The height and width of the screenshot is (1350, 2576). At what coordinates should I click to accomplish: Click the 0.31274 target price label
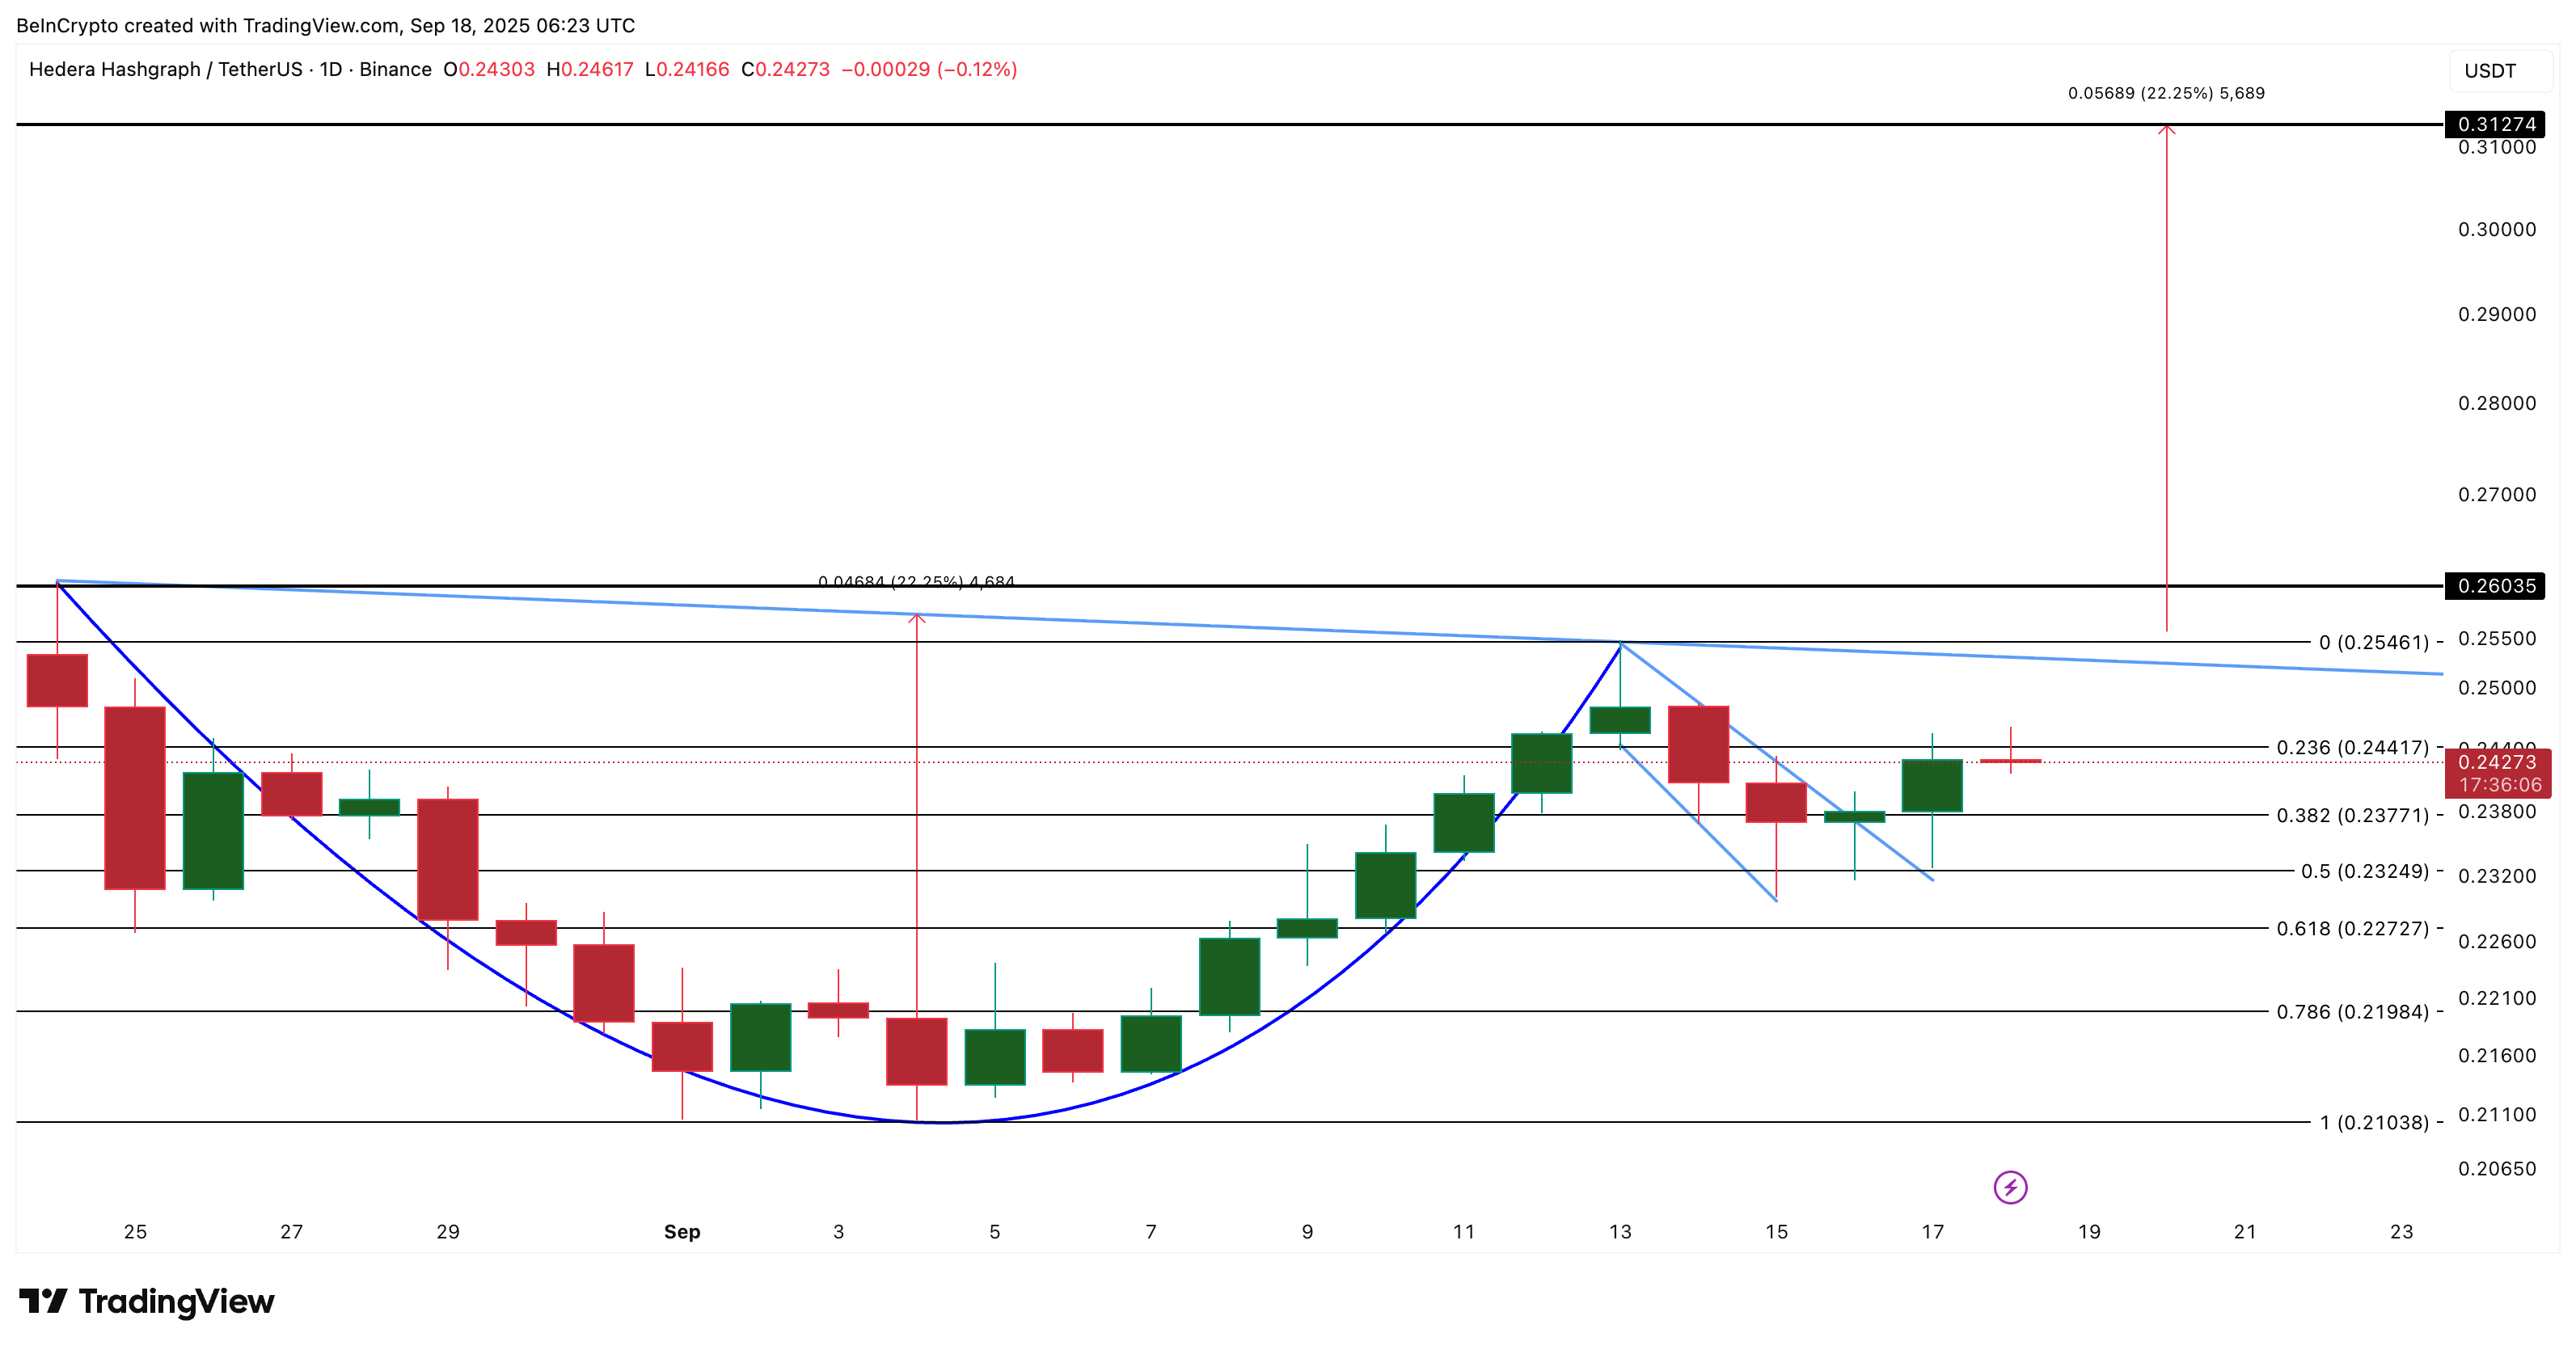(x=2496, y=124)
